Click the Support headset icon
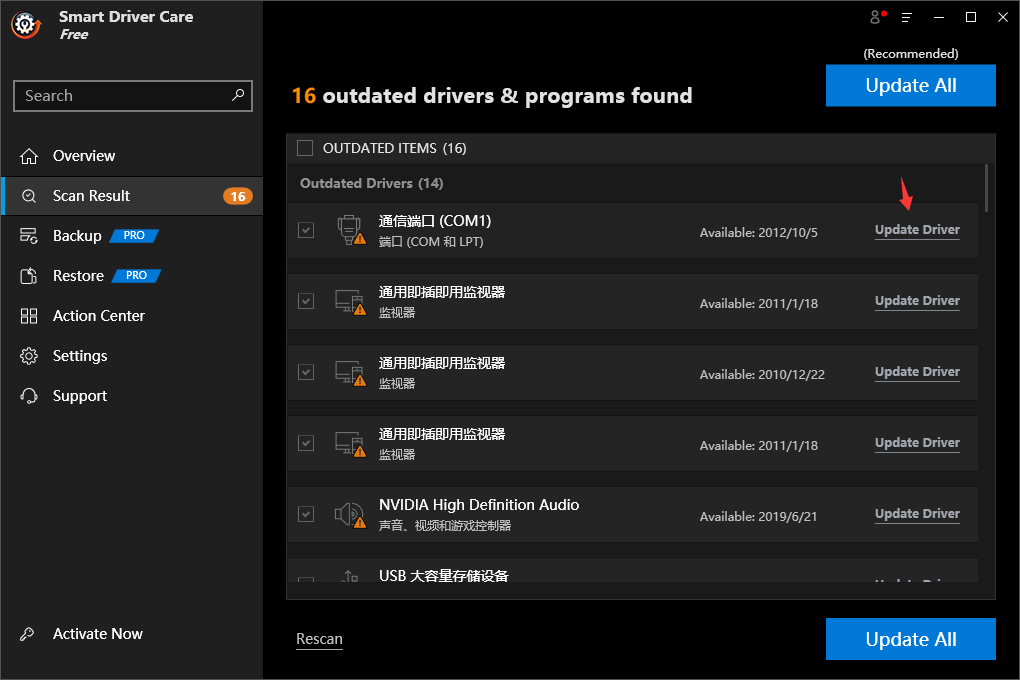 tap(29, 396)
